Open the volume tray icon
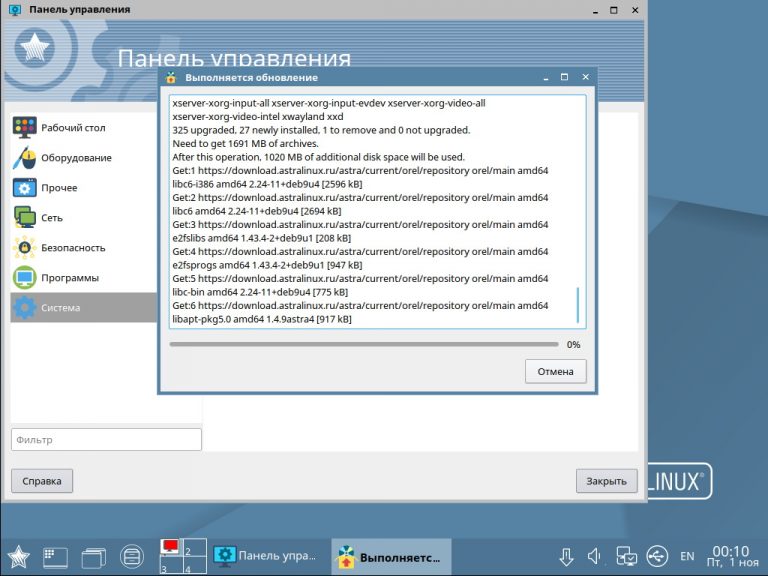Image resolution: width=768 pixels, height=576 pixels. click(595, 556)
